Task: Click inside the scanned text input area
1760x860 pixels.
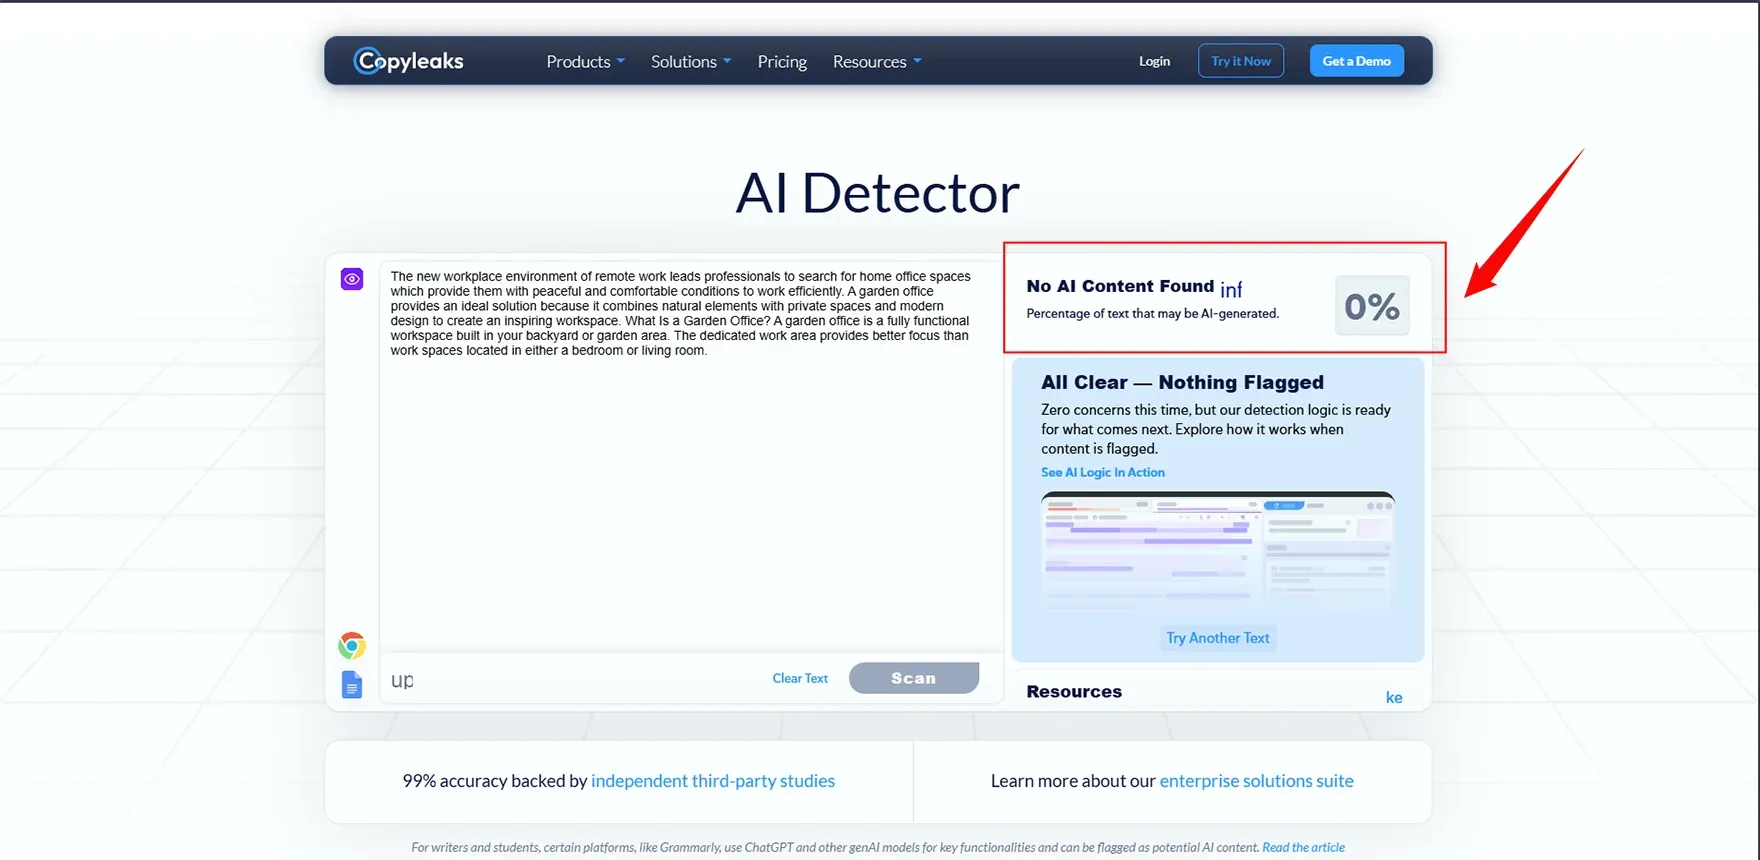Action: click(x=690, y=480)
